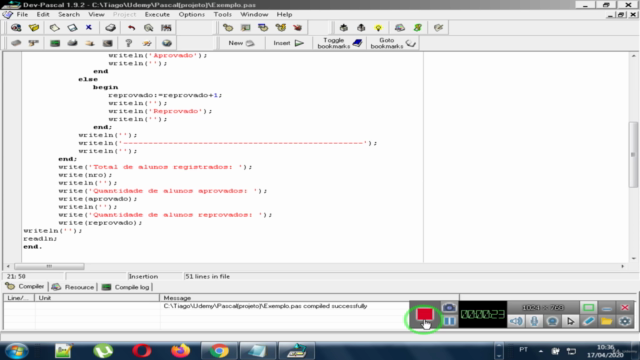Click the editor horizontal scrollbar thumb
The width and height of the screenshot is (640, 360).
49,267
